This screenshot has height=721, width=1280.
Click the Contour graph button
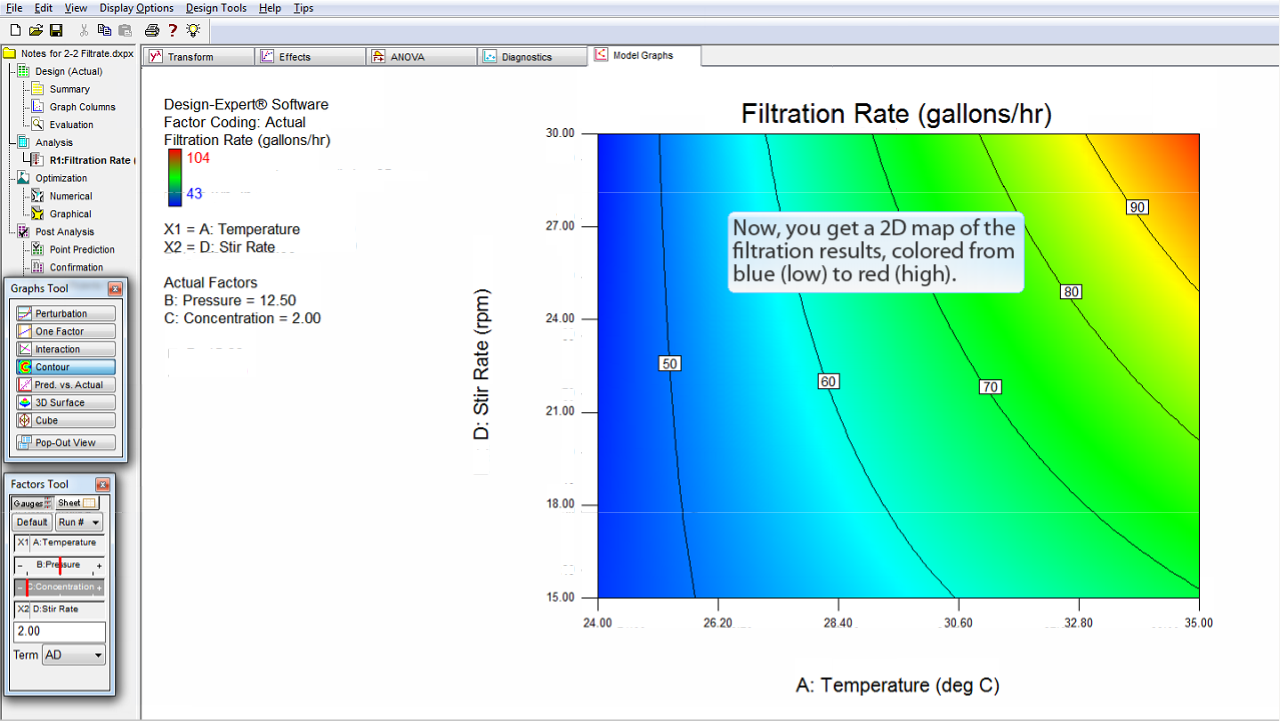66,367
